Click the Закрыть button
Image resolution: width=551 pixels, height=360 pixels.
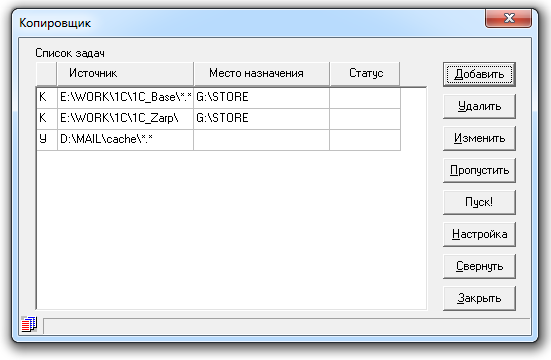[479, 298]
